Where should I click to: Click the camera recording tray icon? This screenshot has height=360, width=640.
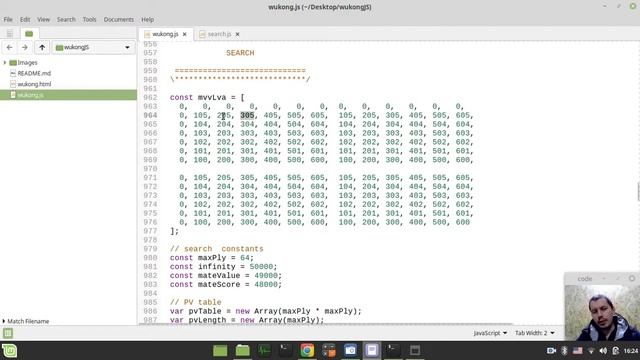coord(551,351)
